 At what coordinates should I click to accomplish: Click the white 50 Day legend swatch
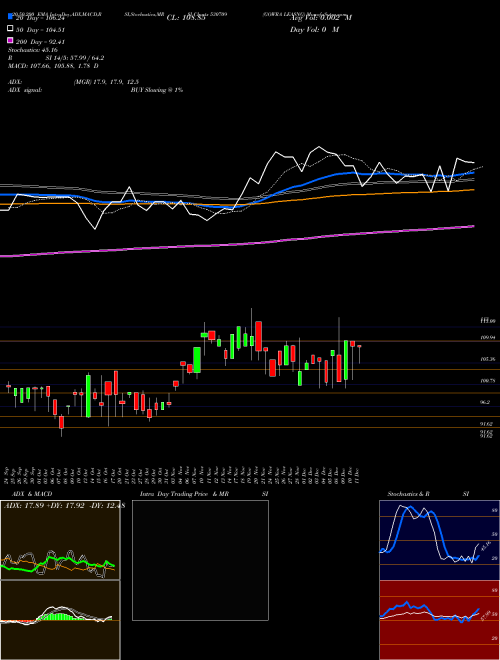[10, 29]
